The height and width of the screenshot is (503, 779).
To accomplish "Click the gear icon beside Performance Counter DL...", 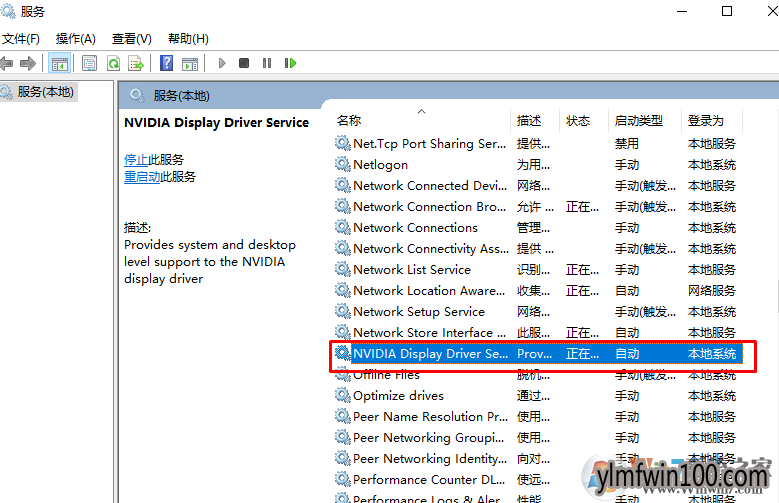I will point(343,479).
